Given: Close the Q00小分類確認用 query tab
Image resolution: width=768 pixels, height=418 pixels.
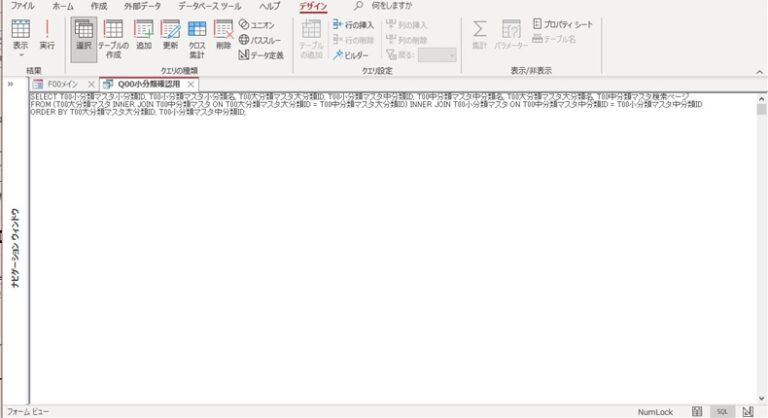Looking at the screenshot, I should [190, 84].
